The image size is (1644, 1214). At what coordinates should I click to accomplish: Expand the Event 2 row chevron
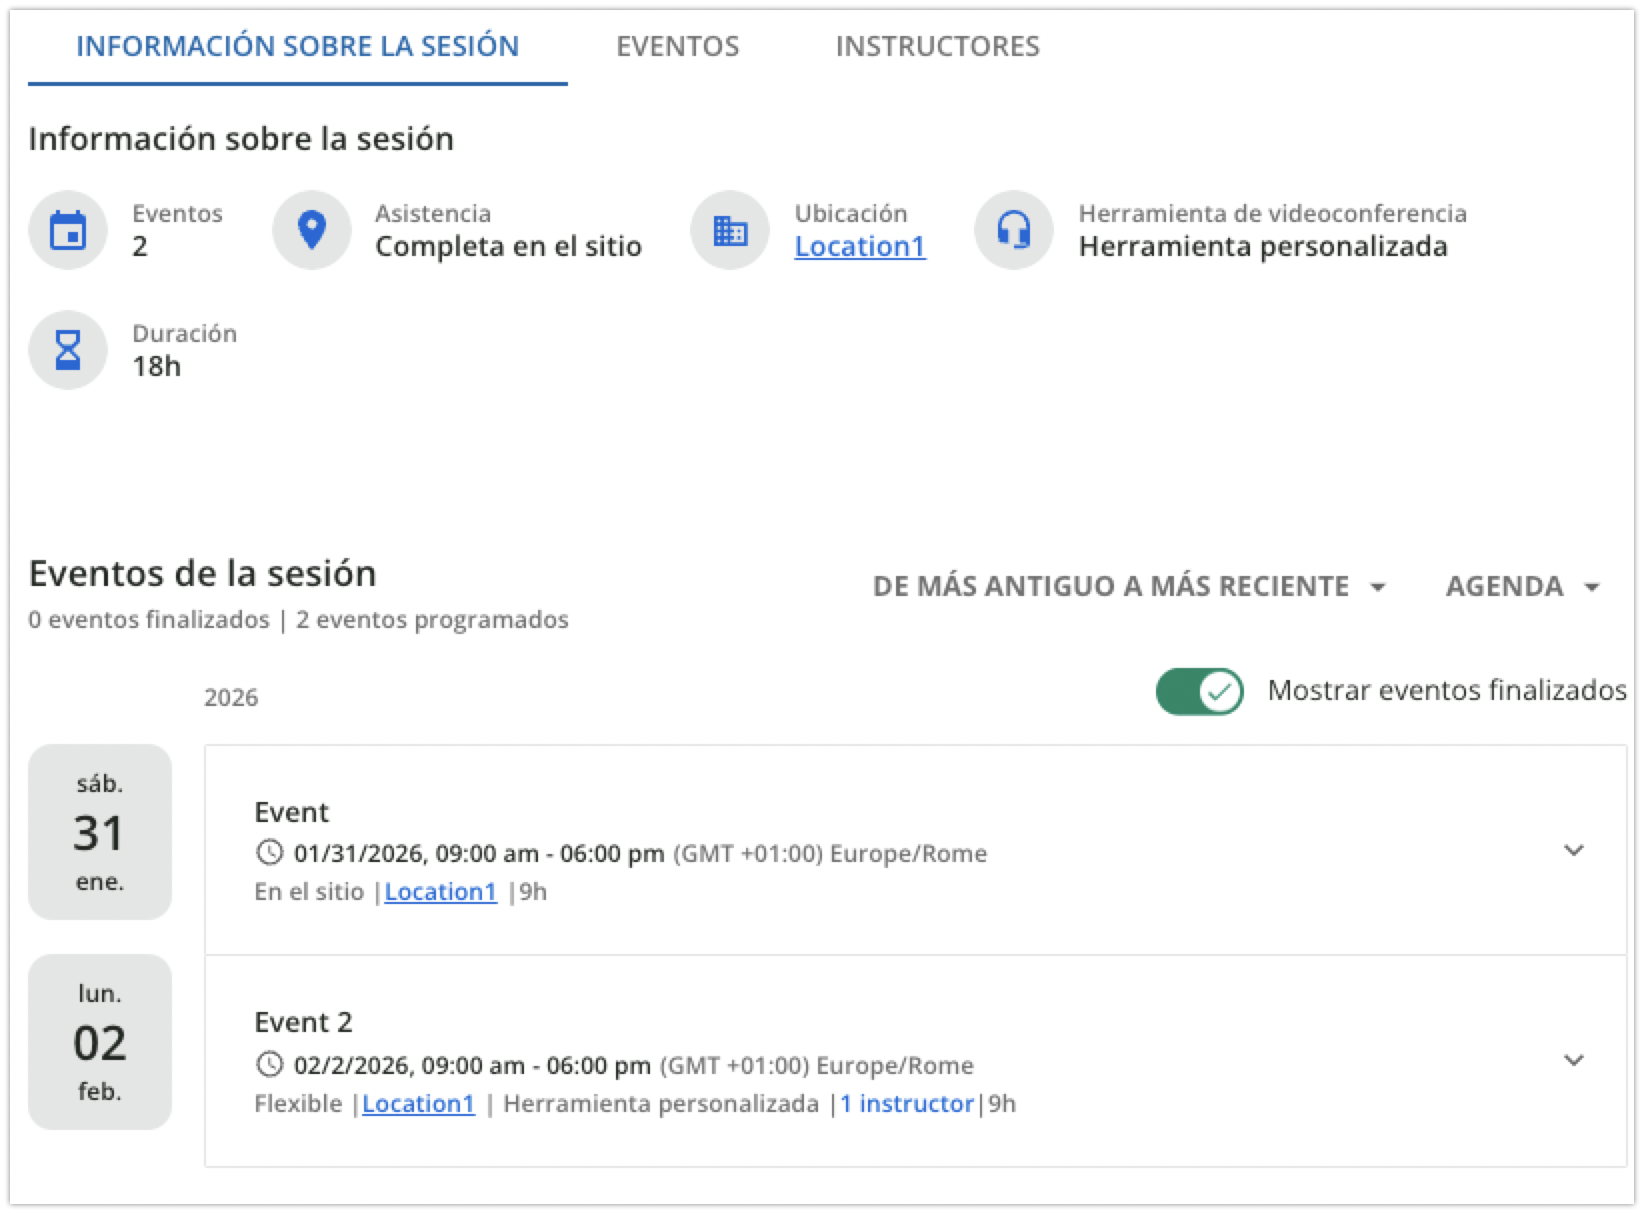pyautogui.click(x=1574, y=1060)
